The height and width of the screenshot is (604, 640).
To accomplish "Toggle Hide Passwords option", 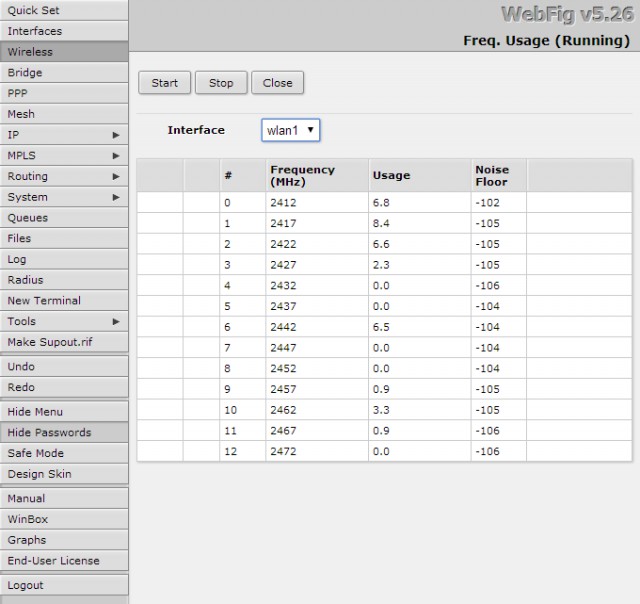I will (64, 433).
